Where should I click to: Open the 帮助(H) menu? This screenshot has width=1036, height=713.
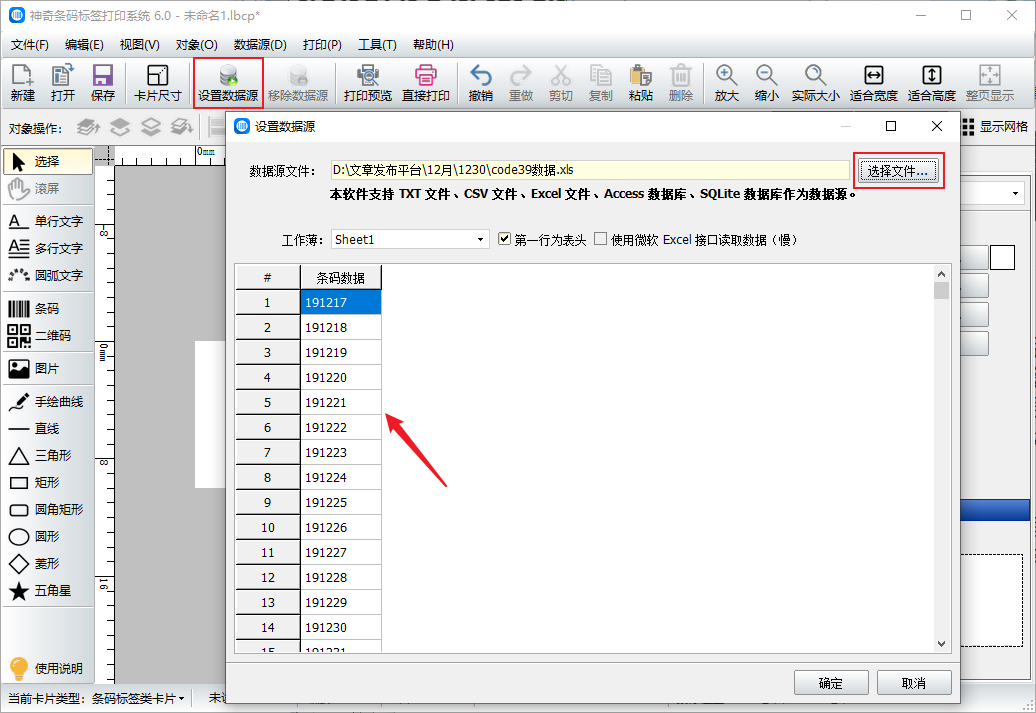433,45
